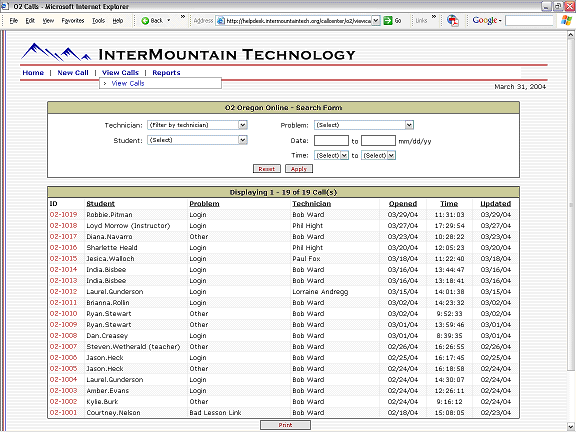
Task: Open the Technician filter dropdown
Action: 242,125
